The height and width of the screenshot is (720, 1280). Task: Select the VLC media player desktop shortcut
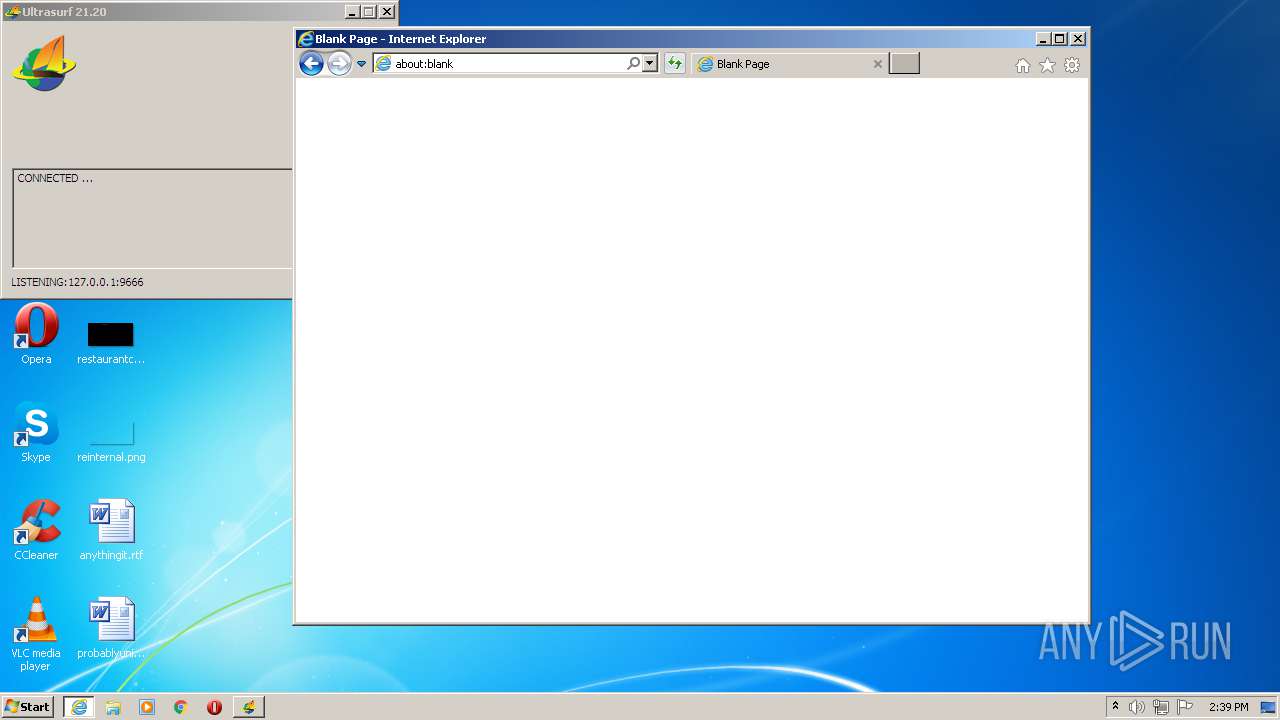(36, 635)
